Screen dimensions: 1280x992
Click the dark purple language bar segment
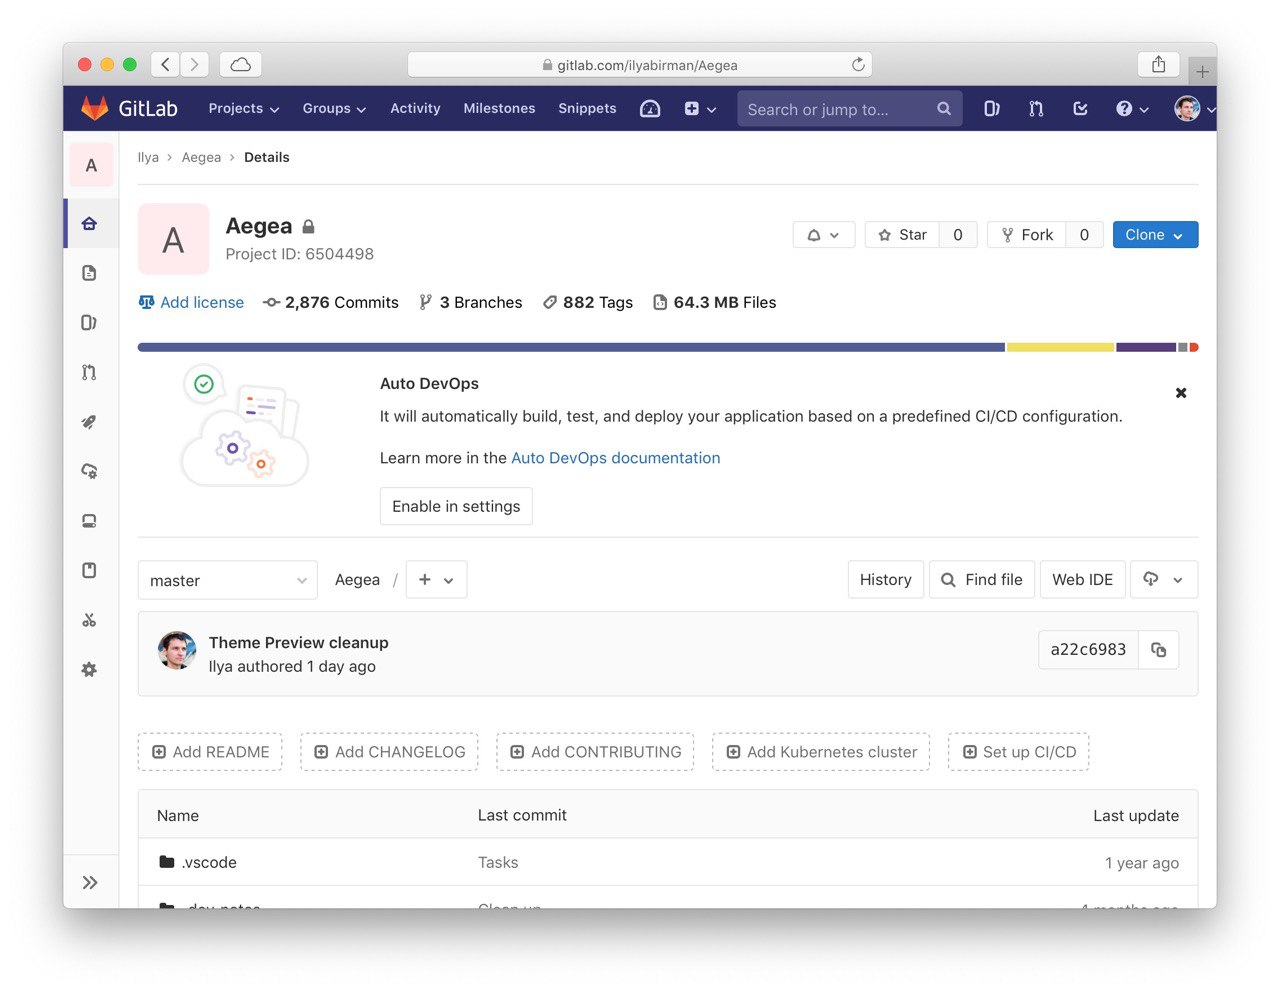(1146, 347)
